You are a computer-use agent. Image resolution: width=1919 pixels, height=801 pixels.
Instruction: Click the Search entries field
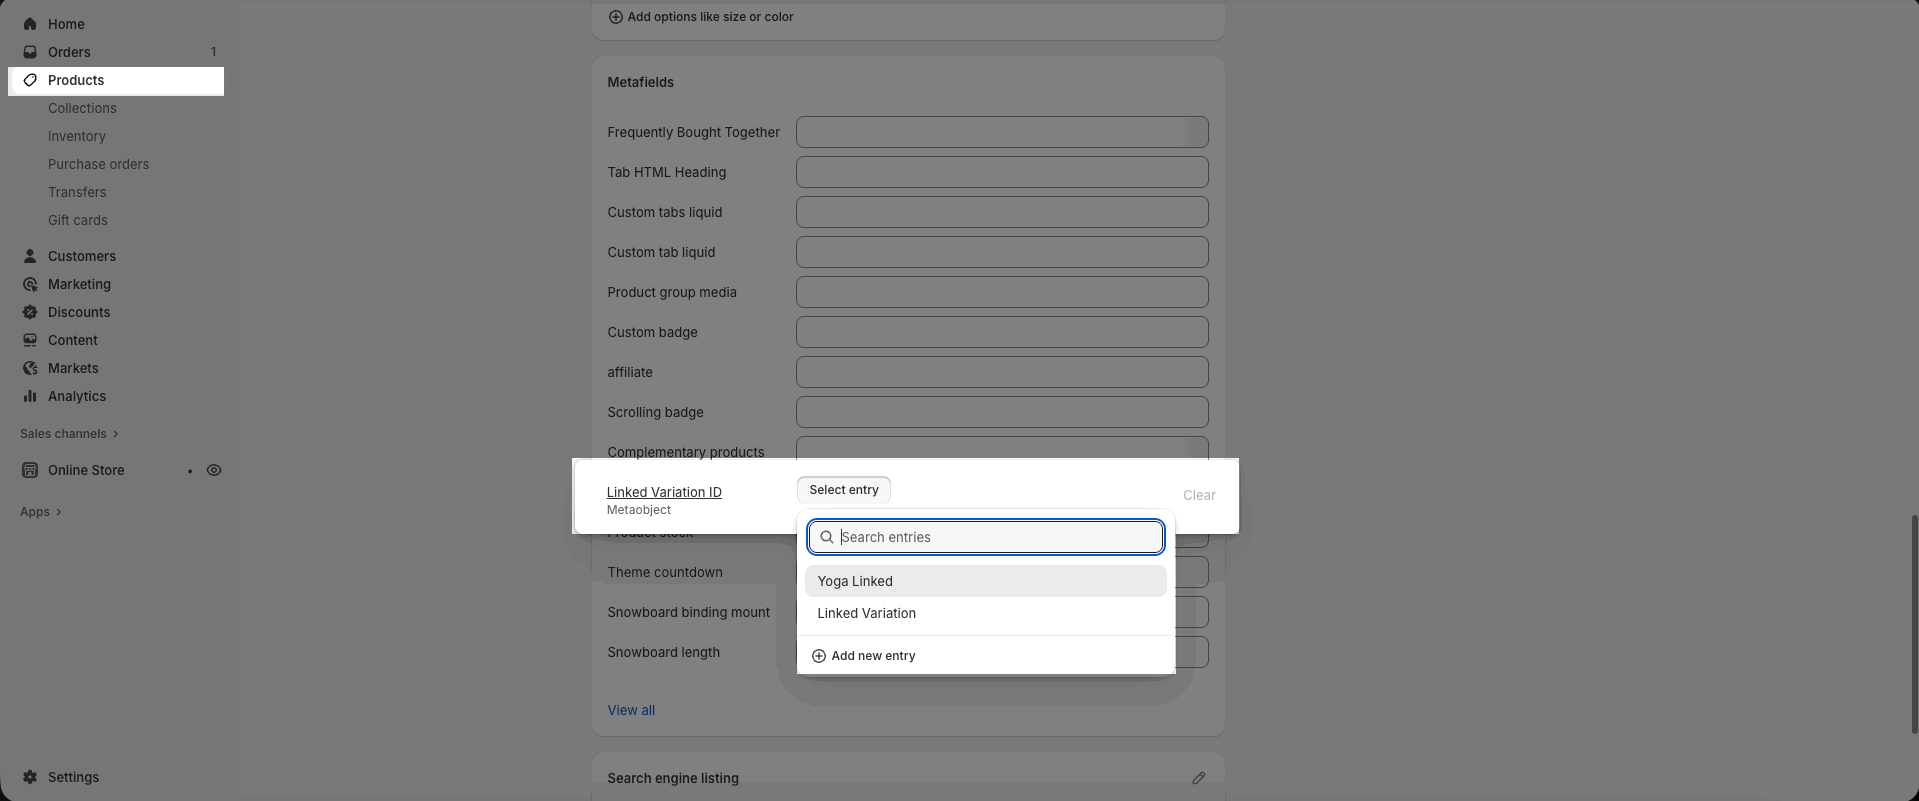point(997,537)
